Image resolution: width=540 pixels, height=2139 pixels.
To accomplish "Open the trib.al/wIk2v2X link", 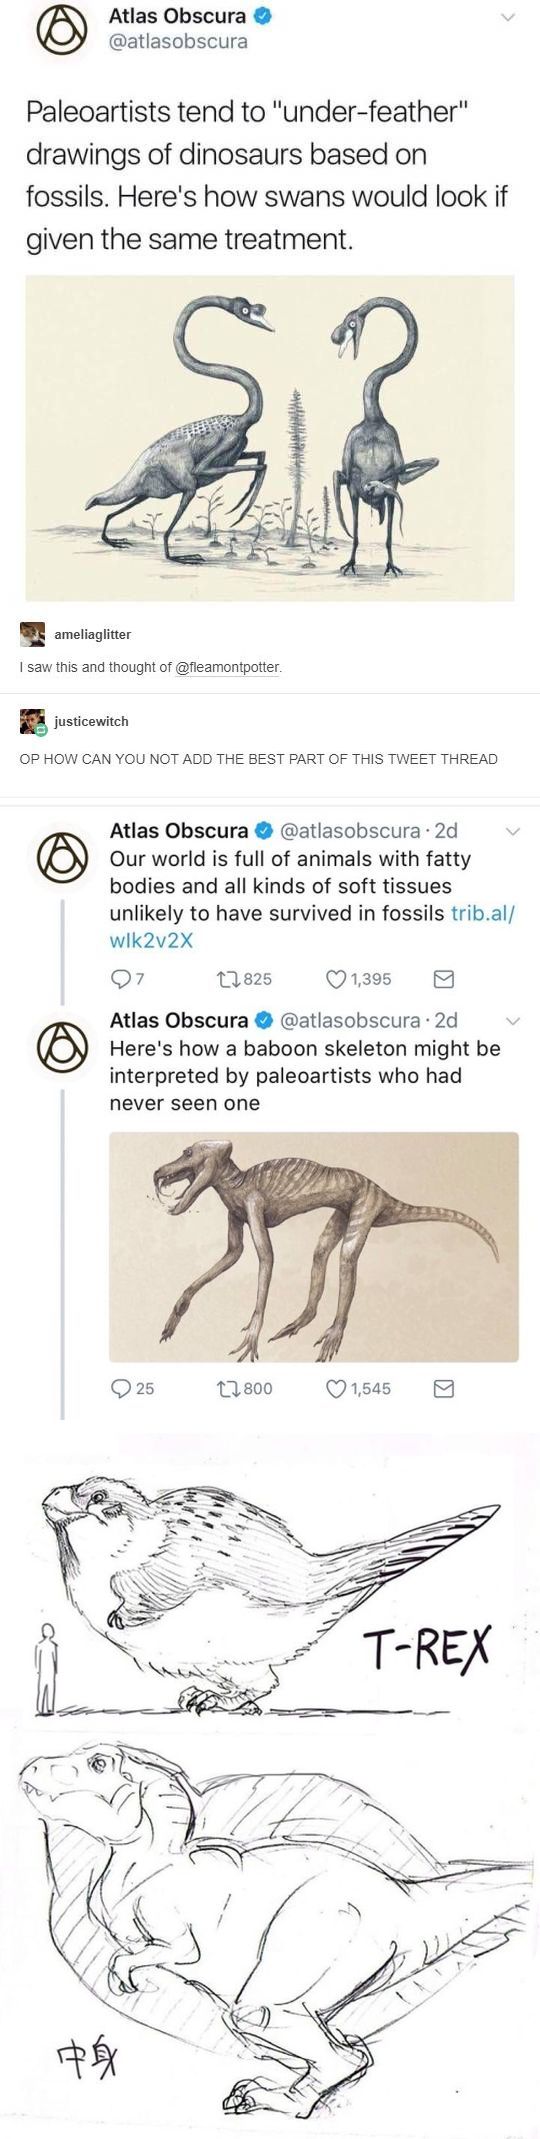I will click(312, 927).
